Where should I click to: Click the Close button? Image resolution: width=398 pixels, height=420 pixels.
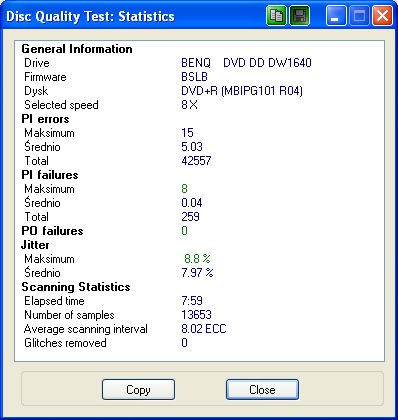[x=262, y=389]
